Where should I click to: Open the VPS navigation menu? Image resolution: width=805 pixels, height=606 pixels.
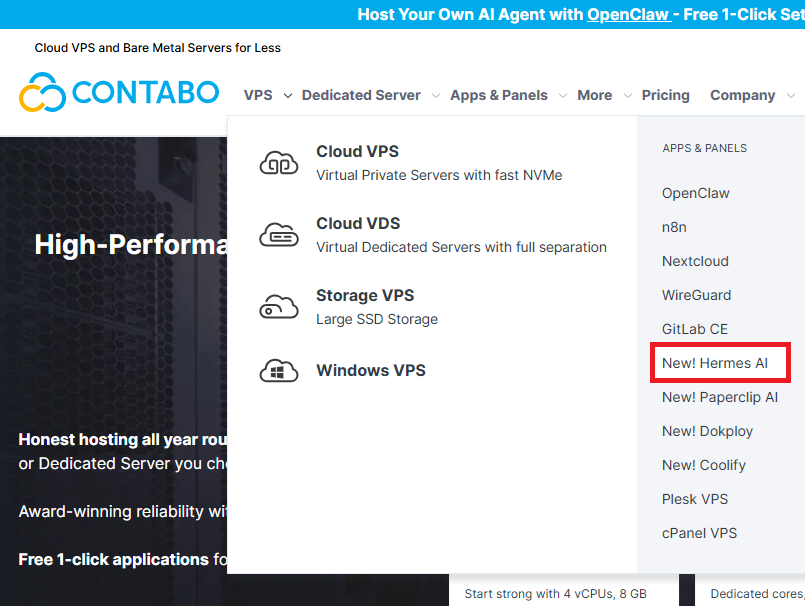tap(258, 96)
